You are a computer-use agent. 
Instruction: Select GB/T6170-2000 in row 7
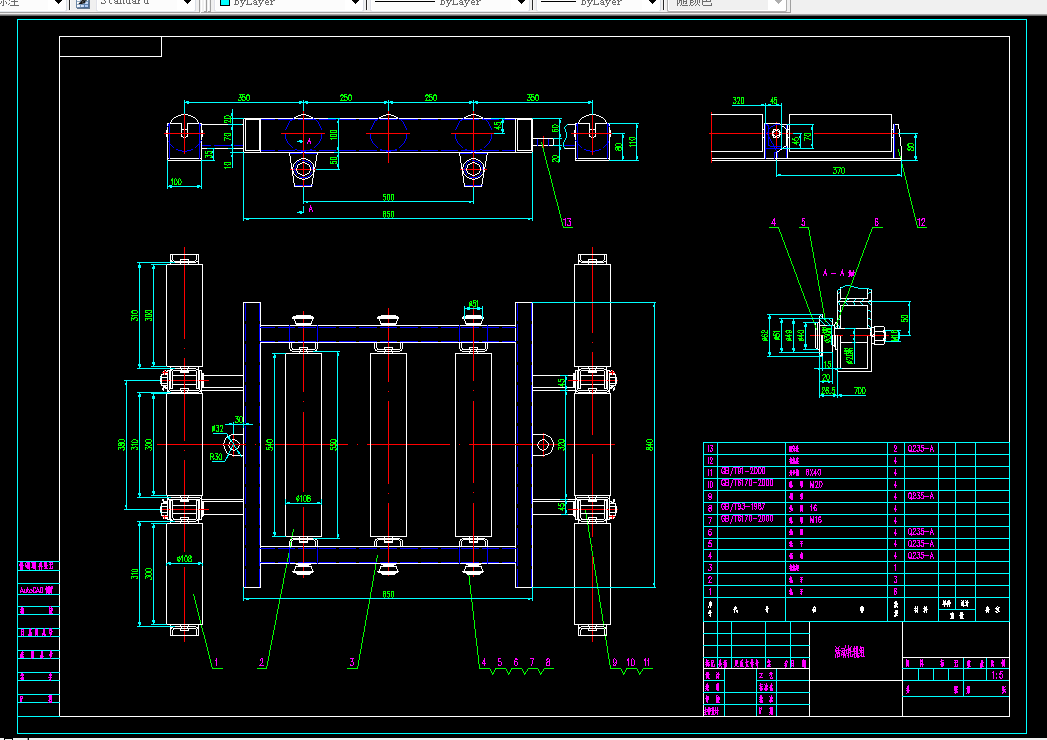click(747, 519)
